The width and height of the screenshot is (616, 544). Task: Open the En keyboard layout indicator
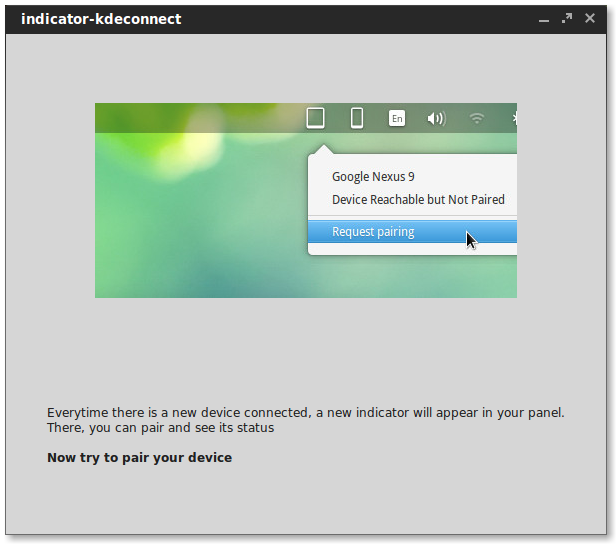tap(397, 119)
